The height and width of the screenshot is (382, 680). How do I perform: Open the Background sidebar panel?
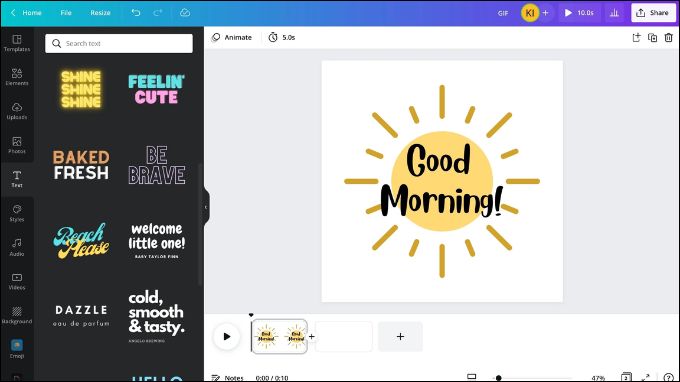pyautogui.click(x=17, y=315)
